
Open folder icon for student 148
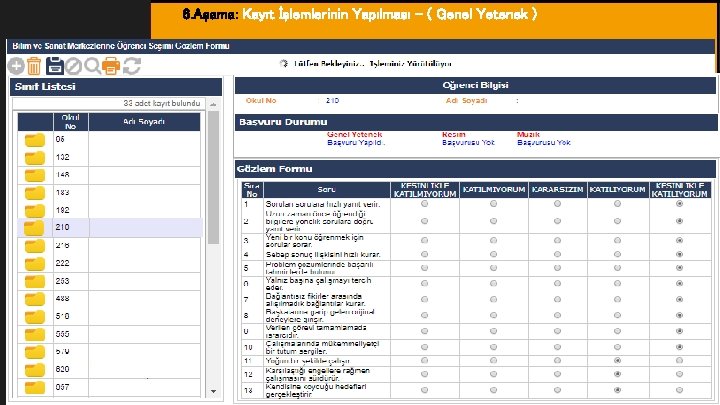(35, 175)
